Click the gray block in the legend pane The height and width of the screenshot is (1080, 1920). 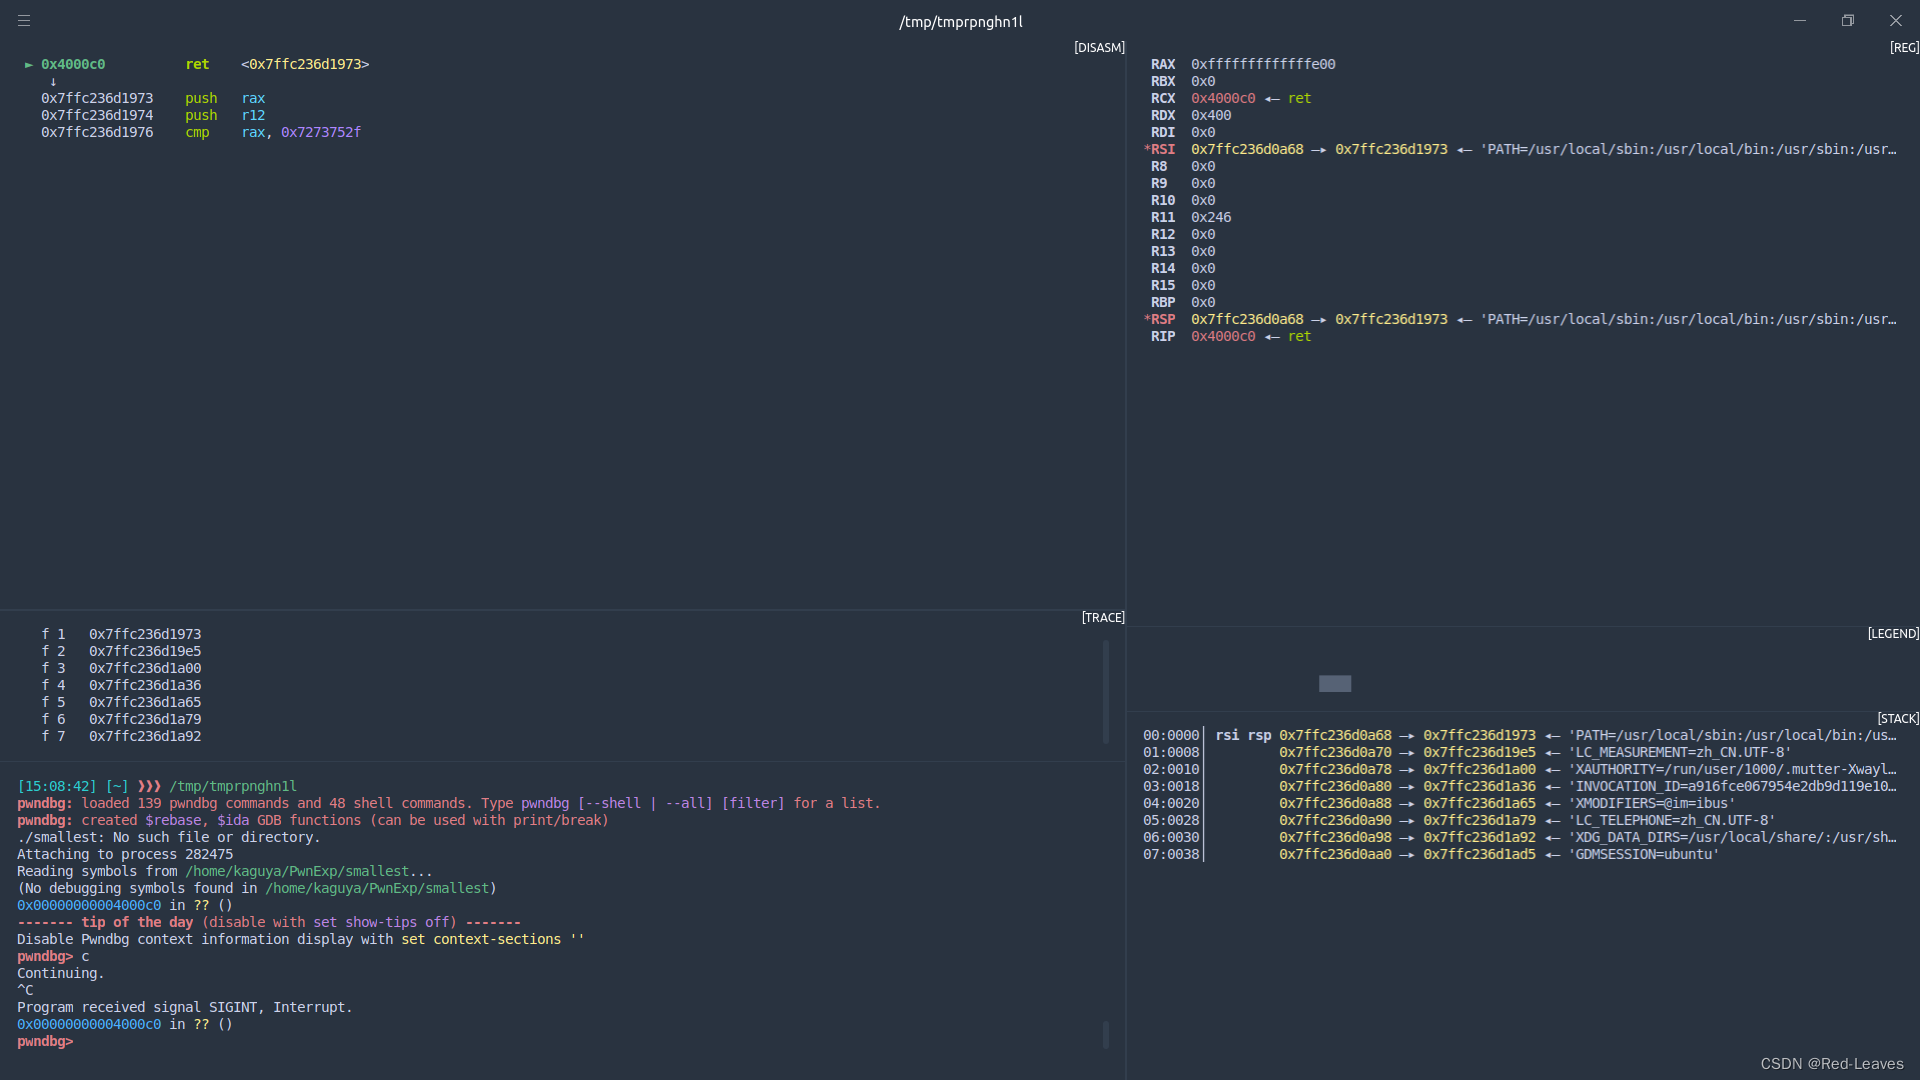(1335, 683)
